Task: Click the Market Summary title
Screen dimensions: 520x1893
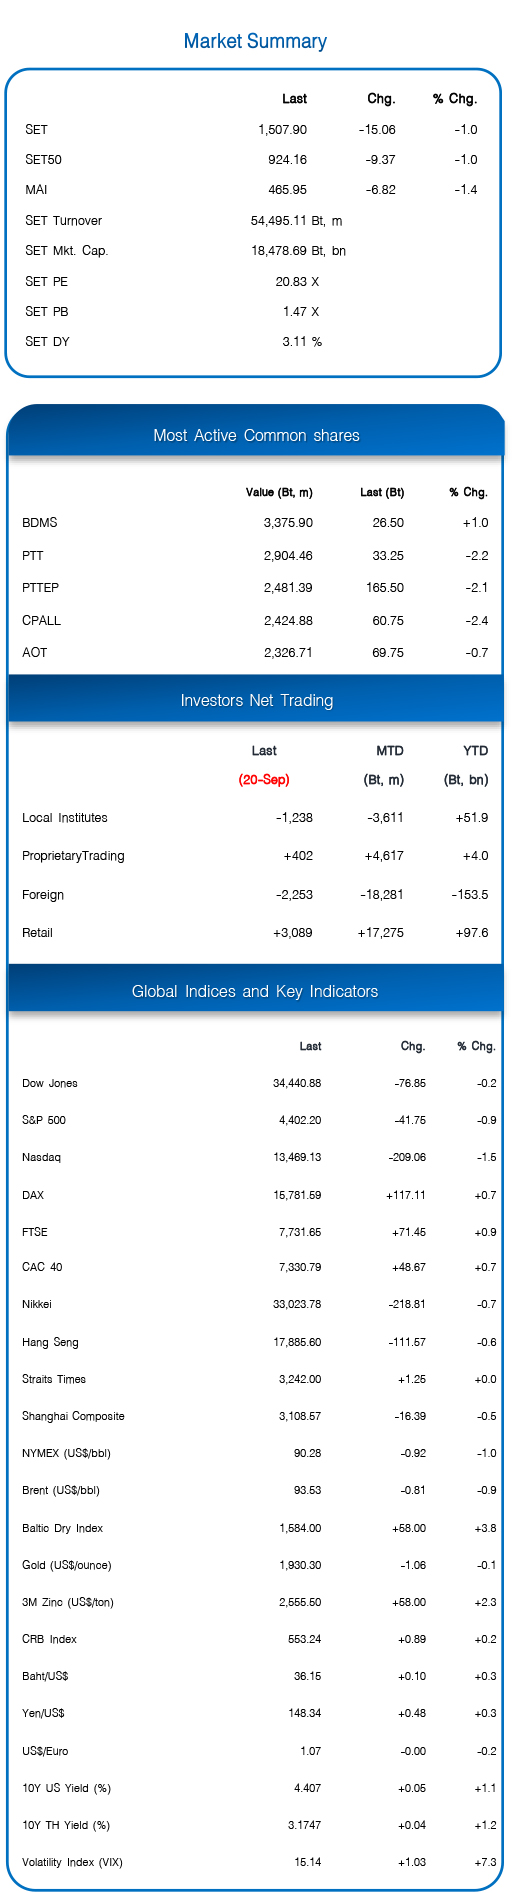Action: click(x=255, y=41)
